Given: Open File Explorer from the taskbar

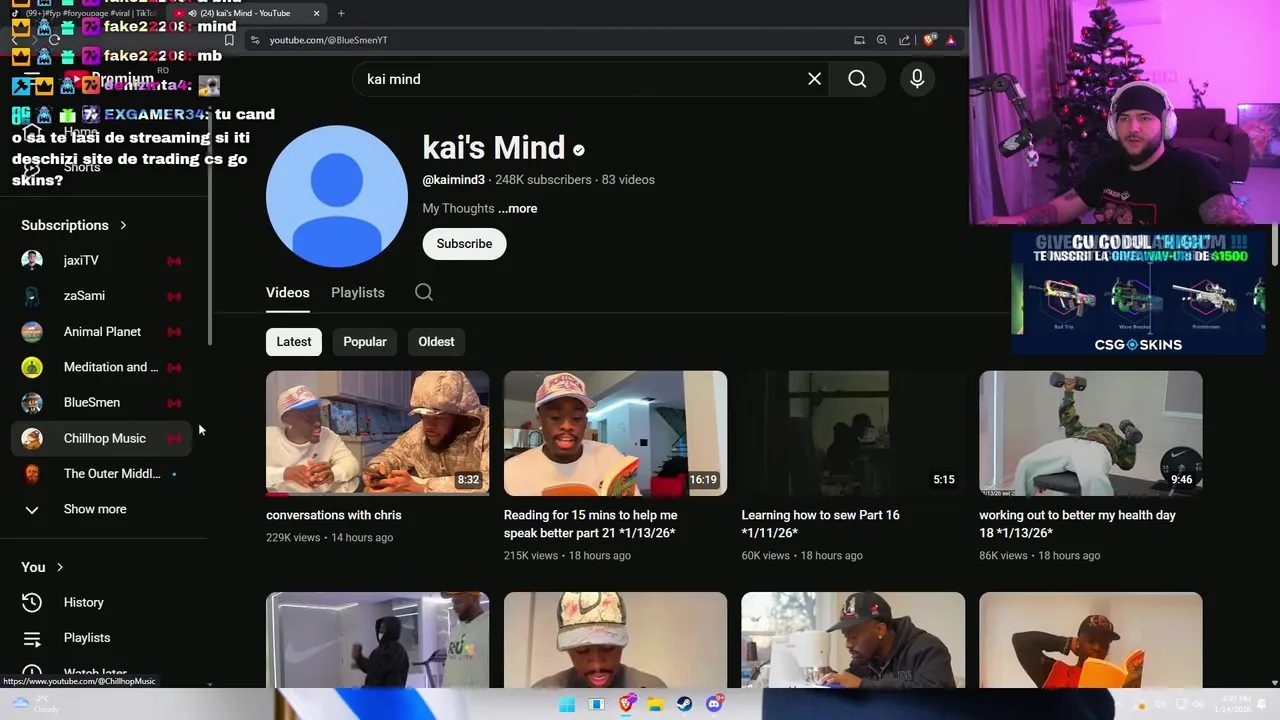Looking at the screenshot, I should pyautogui.click(x=655, y=704).
